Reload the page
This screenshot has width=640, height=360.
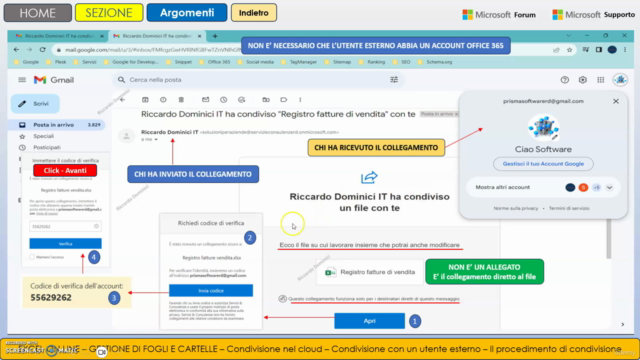pyautogui.click(x=42, y=49)
